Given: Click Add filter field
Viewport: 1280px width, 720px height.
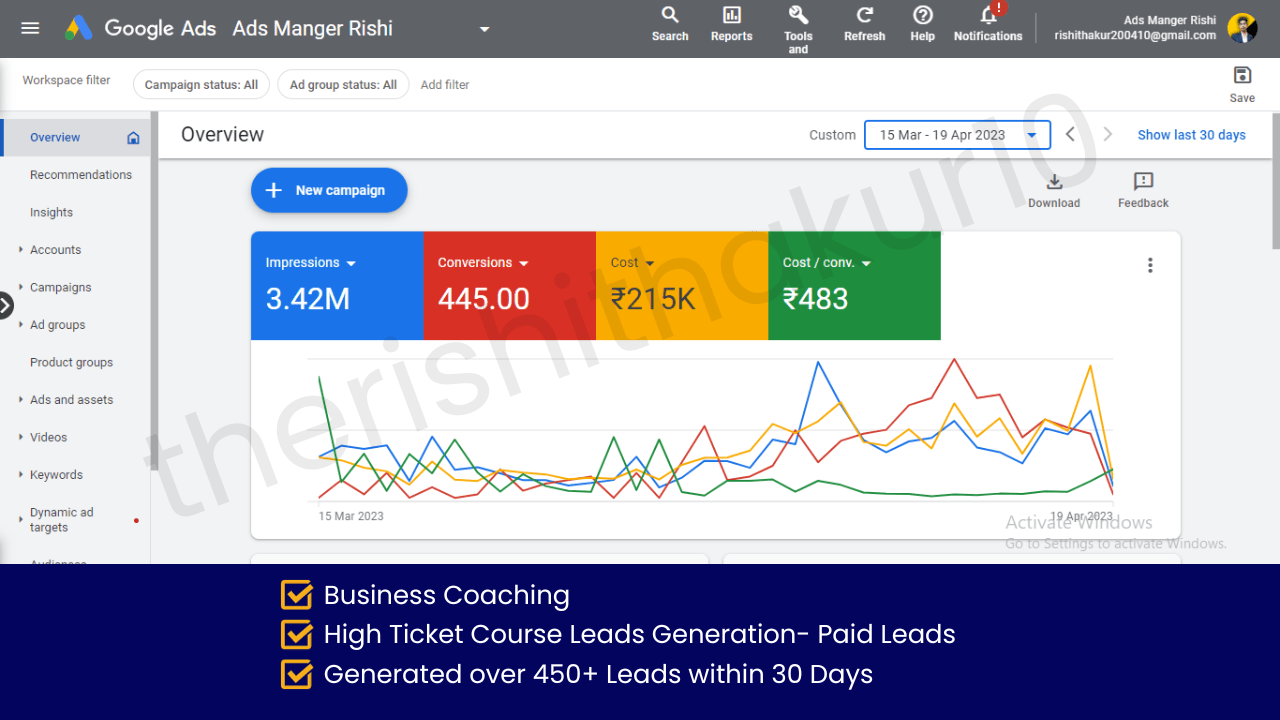Looking at the screenshot, I should (445, 85).
